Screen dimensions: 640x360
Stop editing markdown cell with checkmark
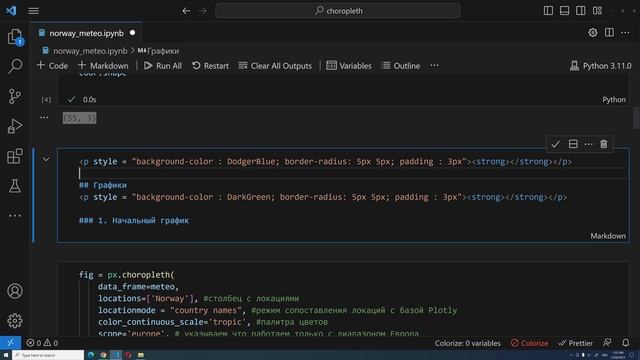(556, 144)
